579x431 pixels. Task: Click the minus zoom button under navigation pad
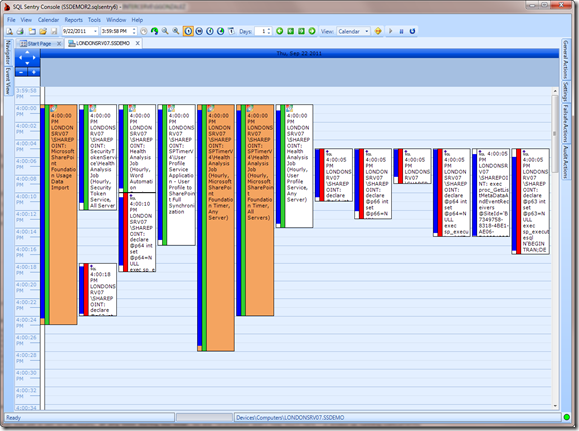tap(21, 72)
